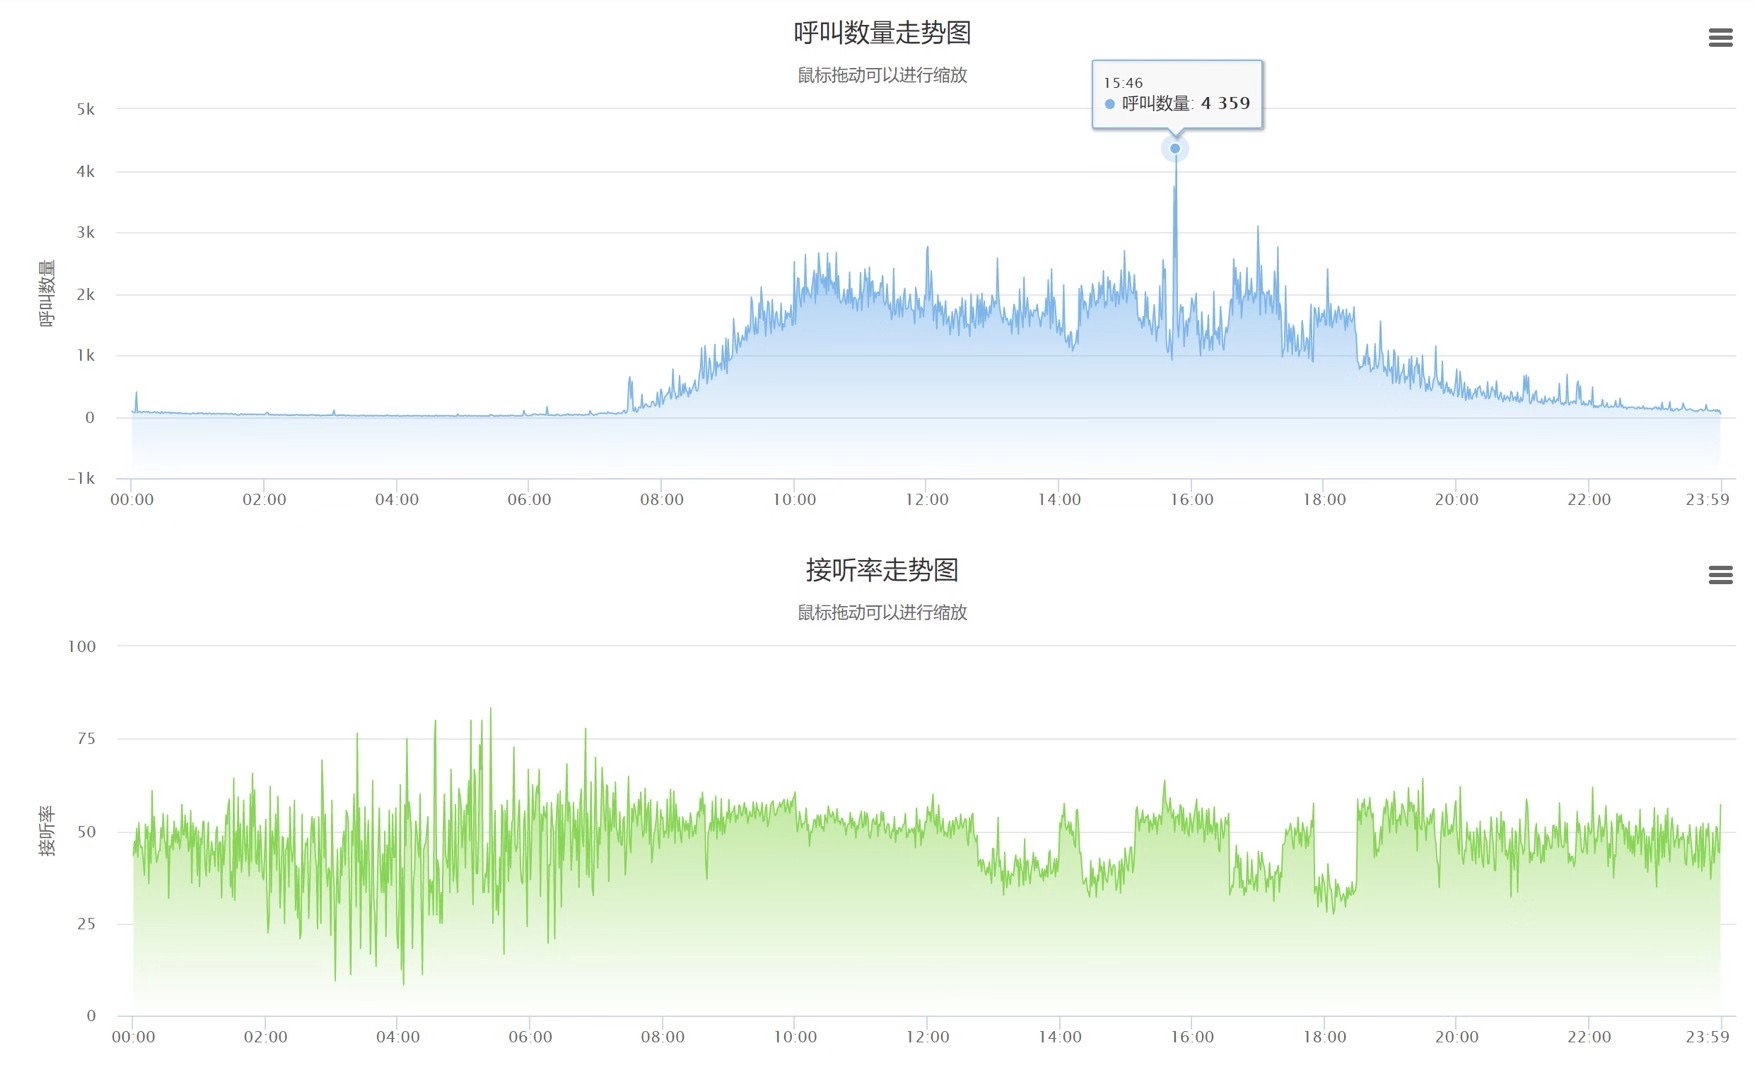Select the 12:00 tick on the call volume chart
Viewport: 1755px width, 1080px height.
click(926, 500)
